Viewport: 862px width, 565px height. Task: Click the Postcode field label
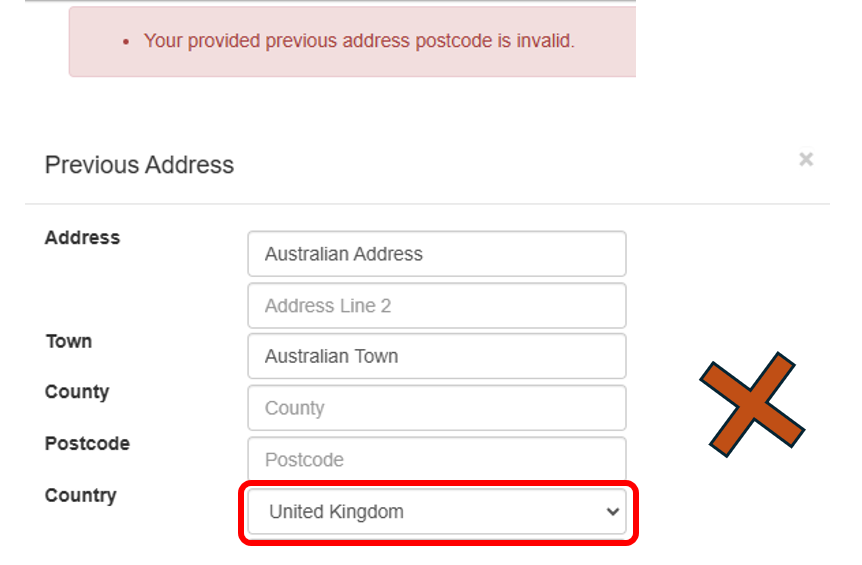(87, 443)
